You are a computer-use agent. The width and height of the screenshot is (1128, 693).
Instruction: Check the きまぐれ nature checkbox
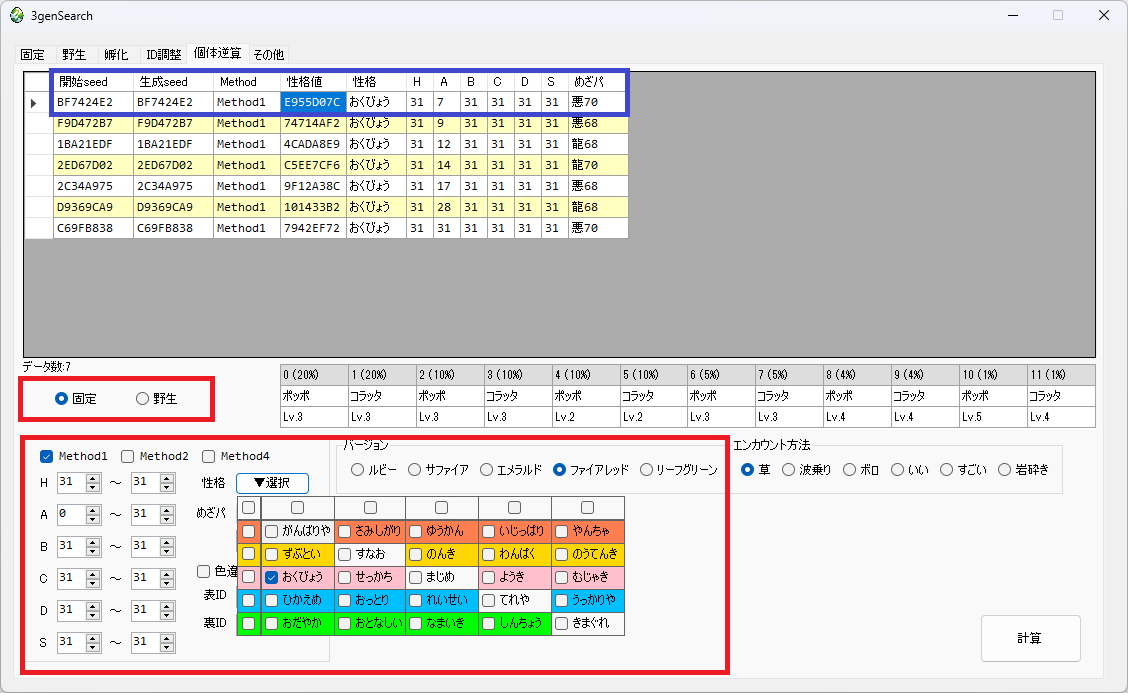click(562, 624)
